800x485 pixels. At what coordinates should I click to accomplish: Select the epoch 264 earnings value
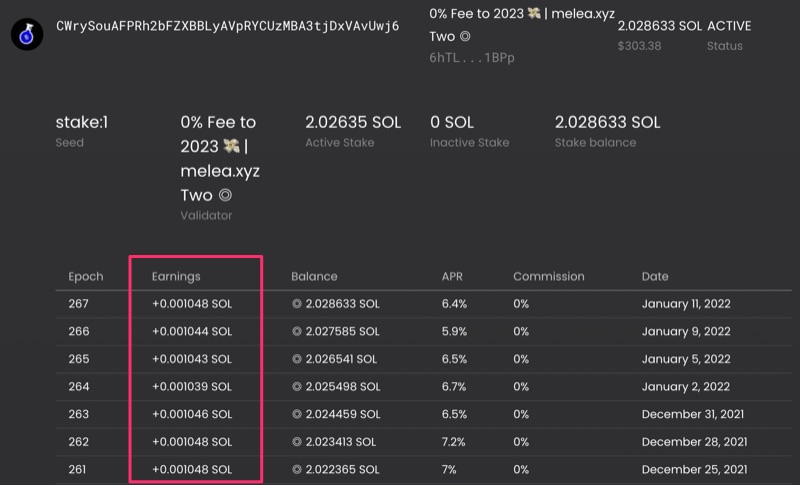coord(192,387)
